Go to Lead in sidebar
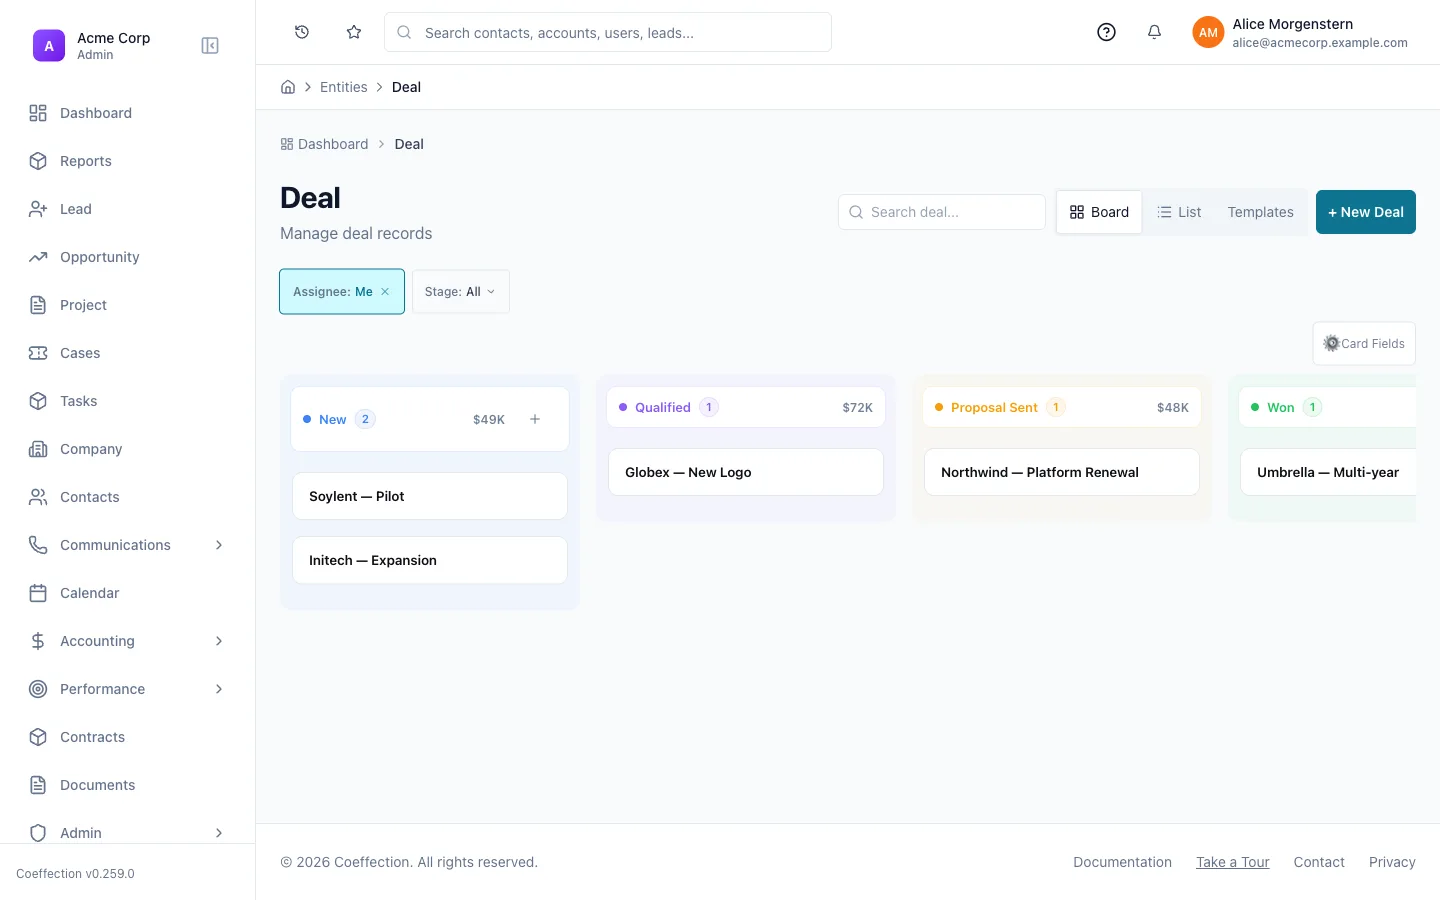Image resolution: width=1440 pixels, height=900 pixels. [128, 209]
